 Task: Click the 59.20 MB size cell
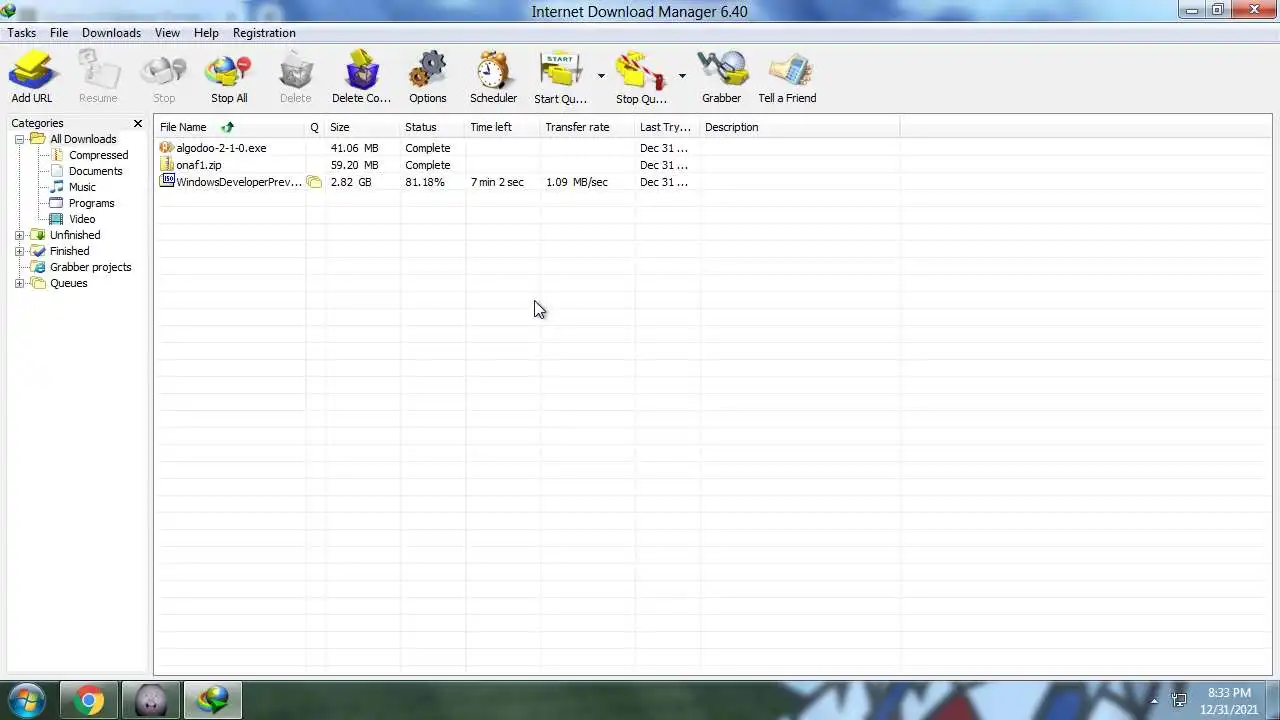pyautogui.click(x=355, y=165)
